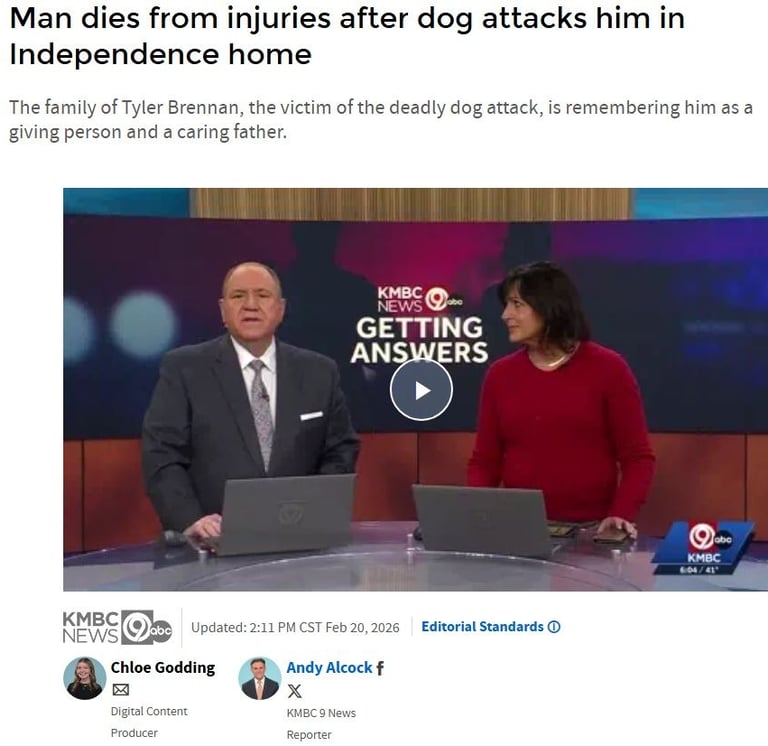Click the KMBC 9 News Reporter title text
Screen dimensions: 768x746
pyautogui.click(x=321, y=724)
